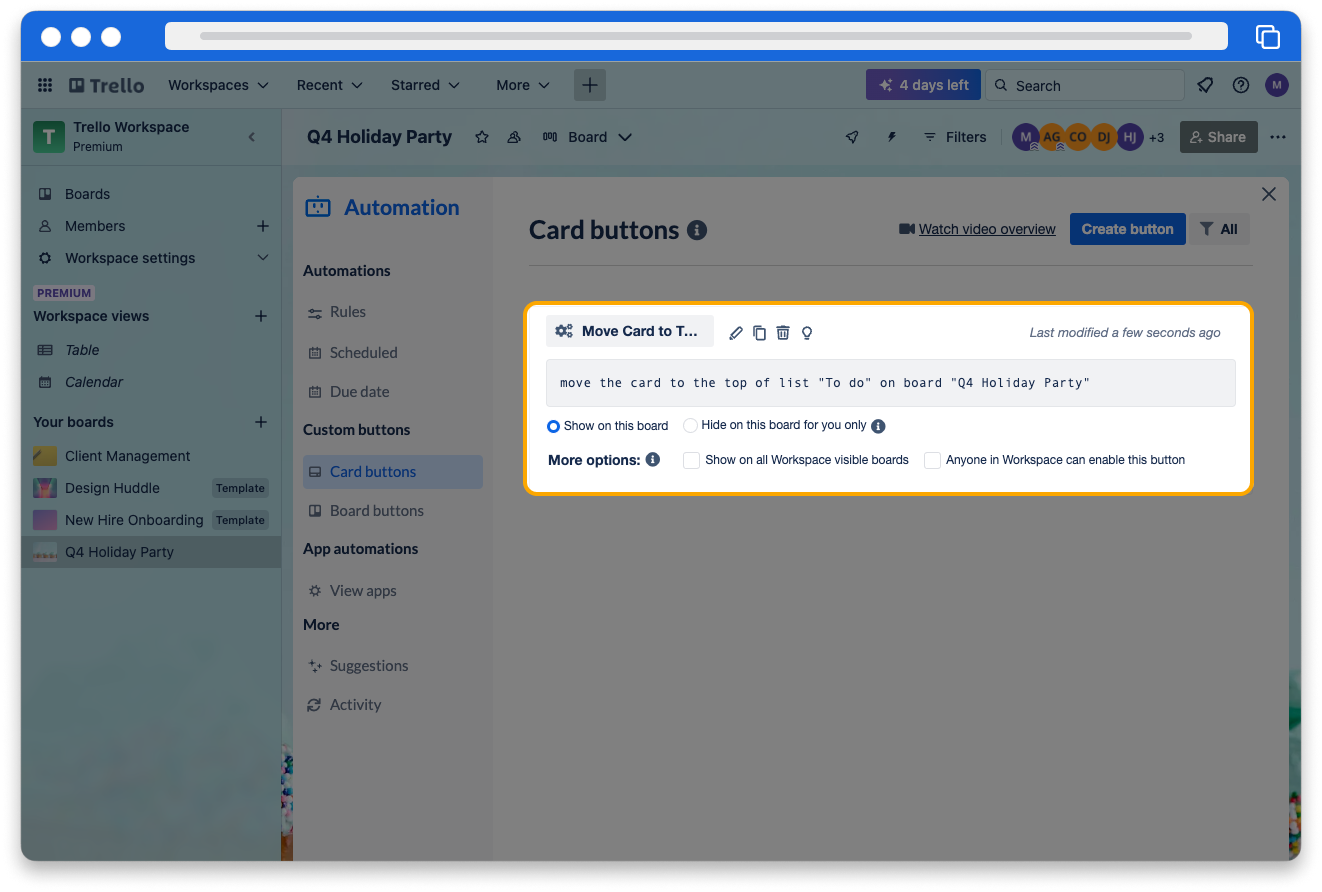This screenshot has width=1322, height=892.
Task: Click the Search field
Action: point(1085,85)
